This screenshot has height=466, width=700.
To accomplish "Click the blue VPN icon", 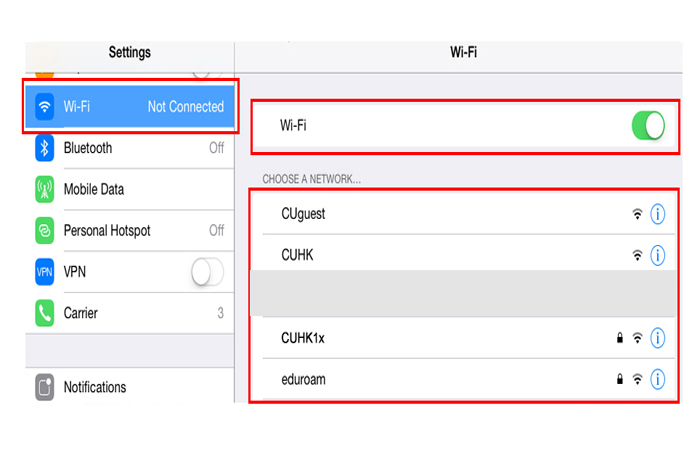I will click(x=45, y=272).
